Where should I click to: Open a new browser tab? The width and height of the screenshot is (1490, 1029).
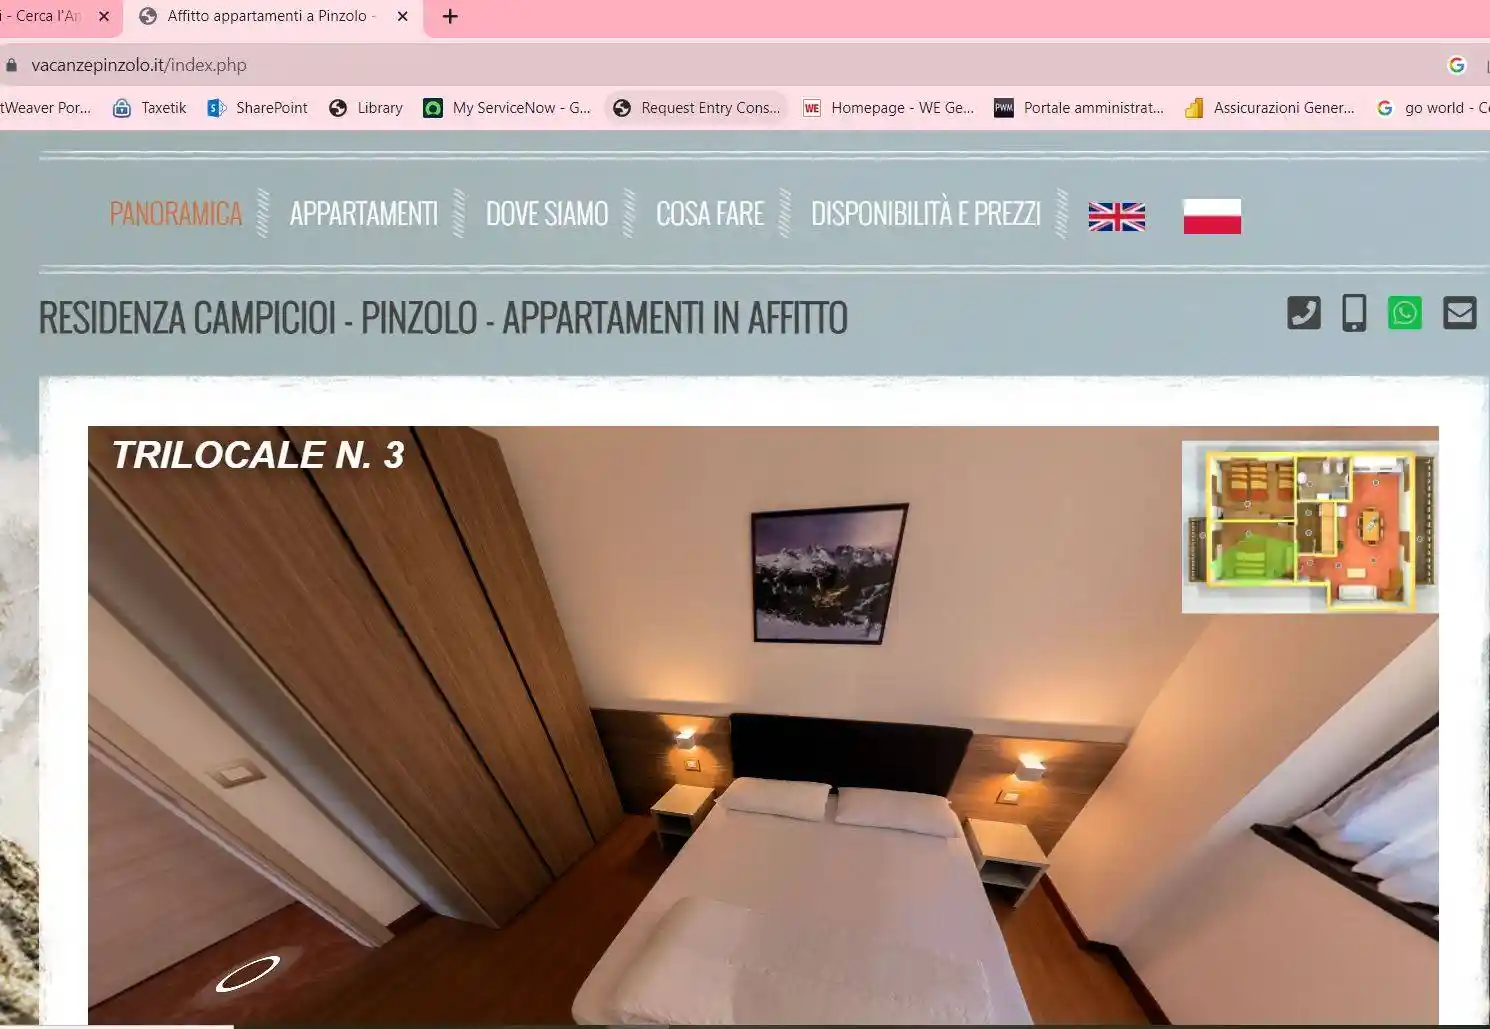(x=449, y=16)
